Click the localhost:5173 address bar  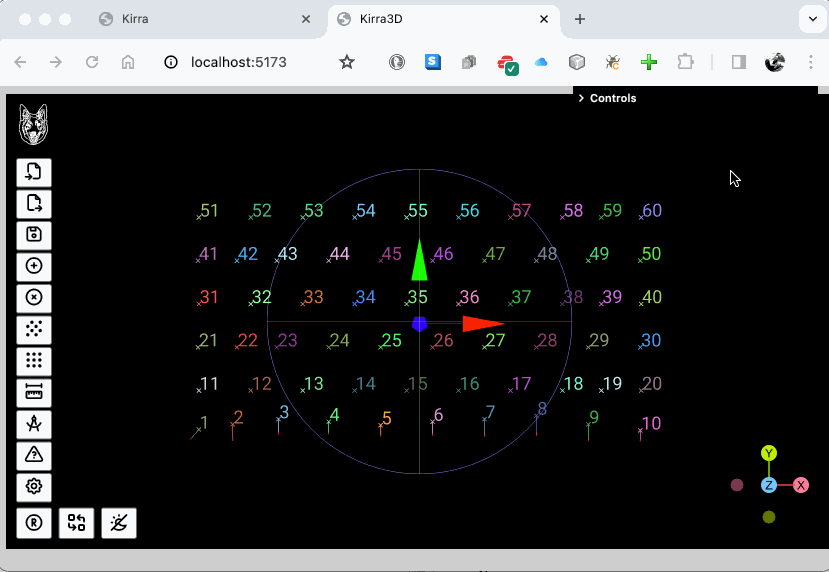pos(238,62)
